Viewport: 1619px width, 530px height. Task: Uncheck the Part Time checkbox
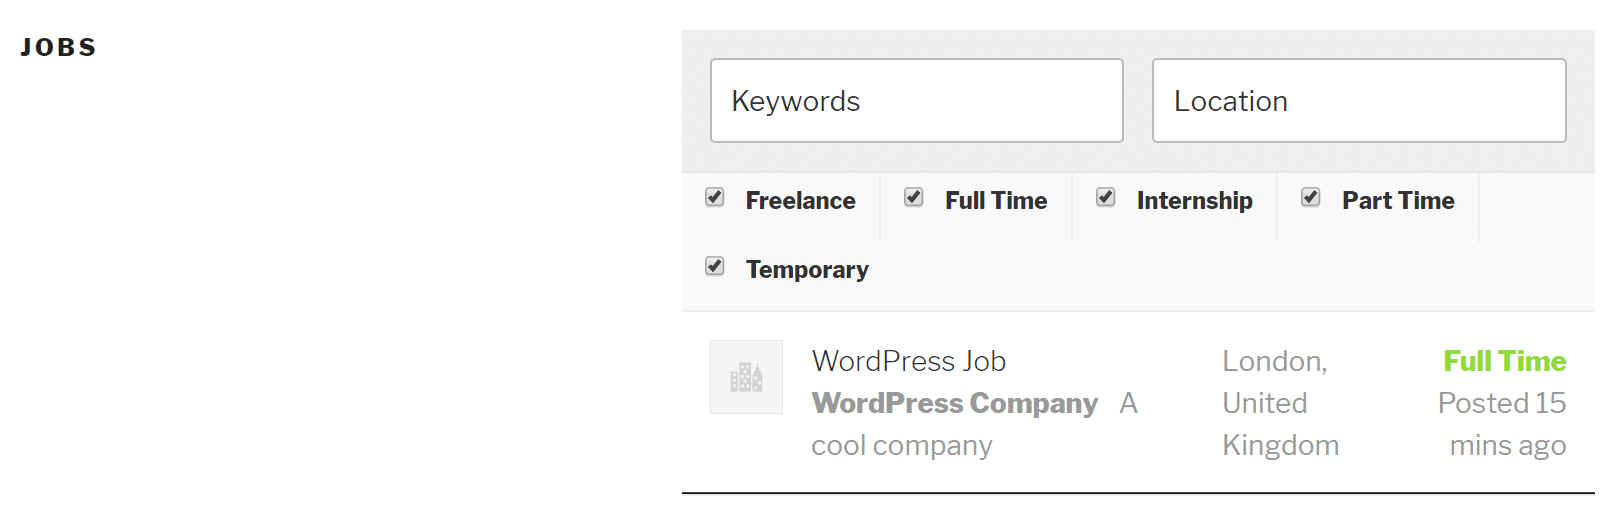pos(1311,197)
